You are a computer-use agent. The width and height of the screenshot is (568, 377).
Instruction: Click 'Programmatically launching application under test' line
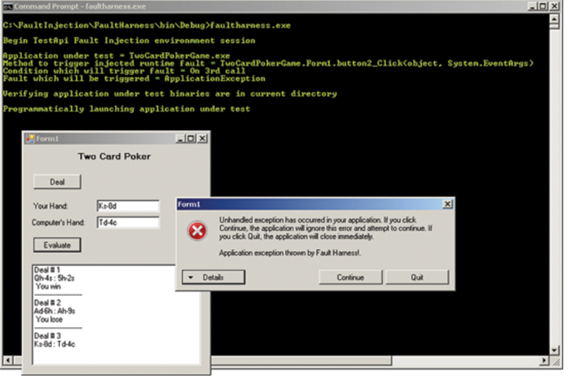(126, 109)
